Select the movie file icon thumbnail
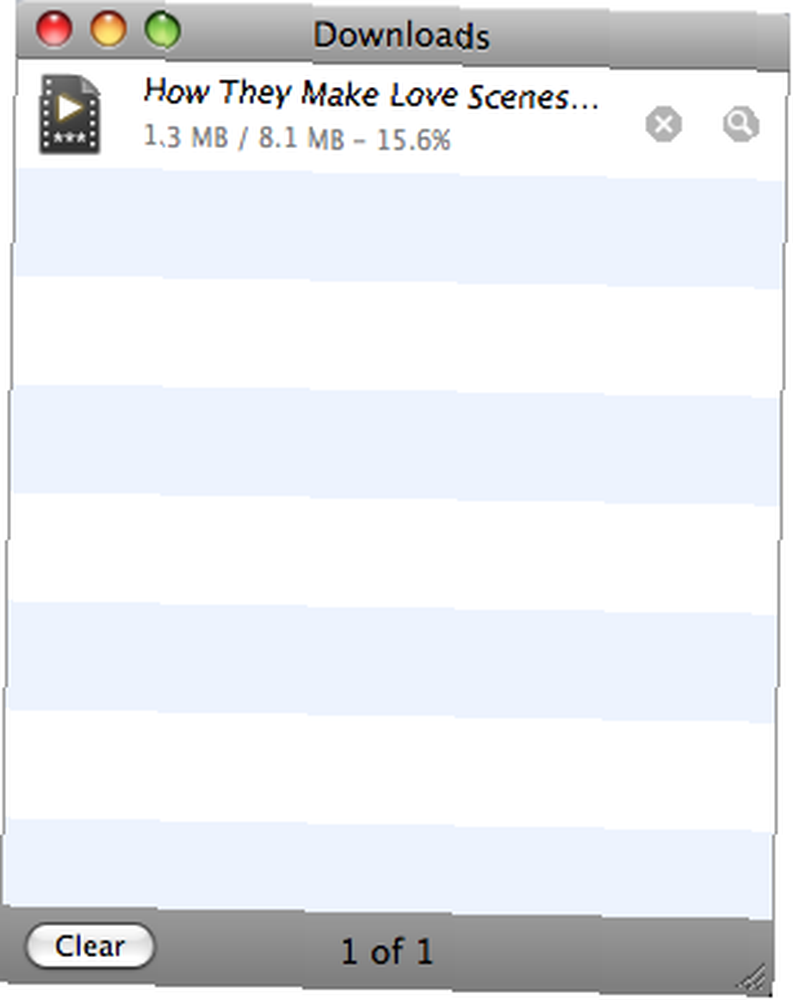793x1000 pixels. point(70,114)
